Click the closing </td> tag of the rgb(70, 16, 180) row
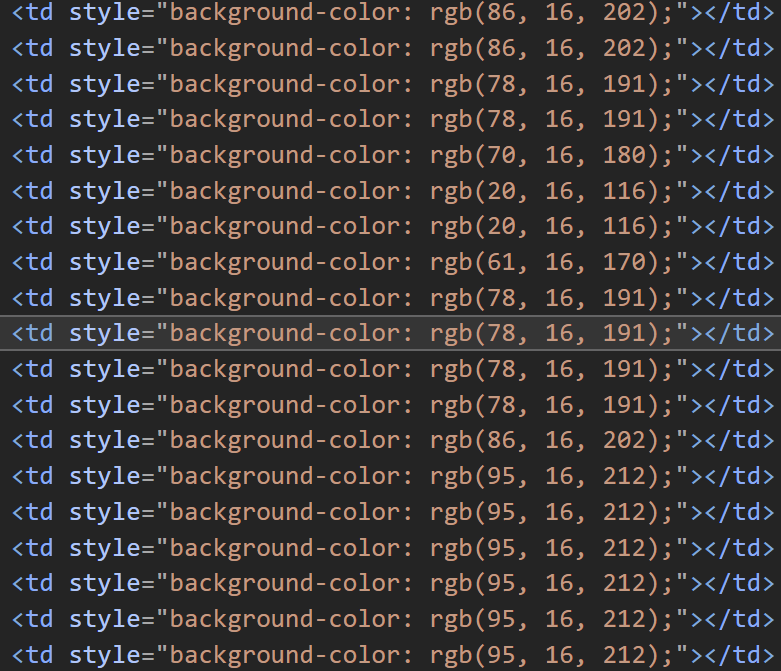This screenshot has width=781, height=671. point(740,155)
